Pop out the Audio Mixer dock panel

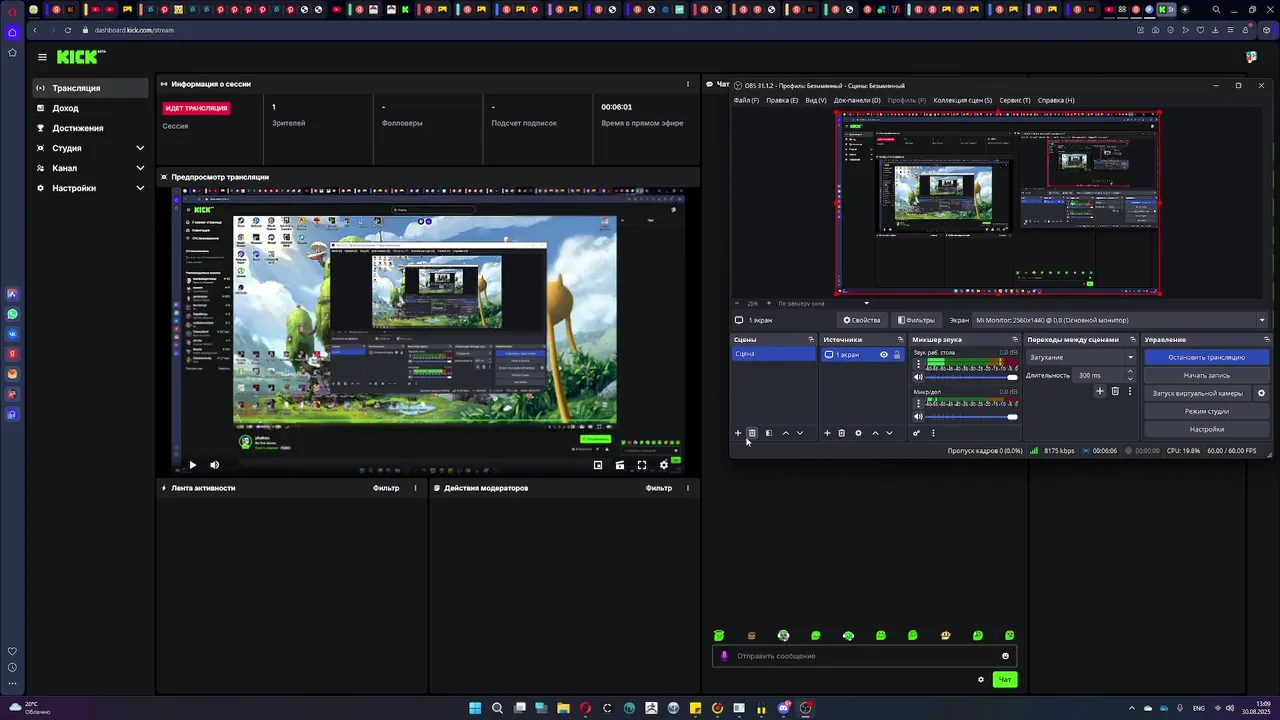coord(1015,340)
